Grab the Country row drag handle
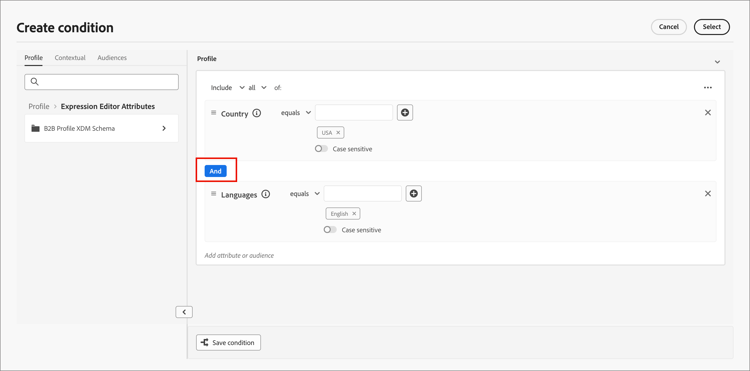750x371 pixels. click(214, 113)
